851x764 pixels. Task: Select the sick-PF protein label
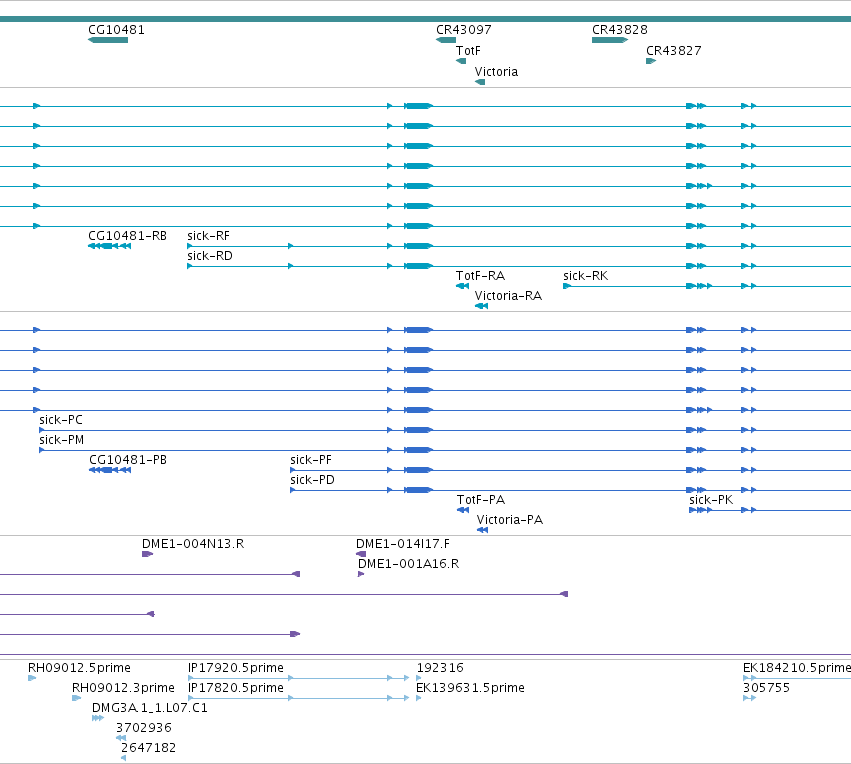pos(311,460)
